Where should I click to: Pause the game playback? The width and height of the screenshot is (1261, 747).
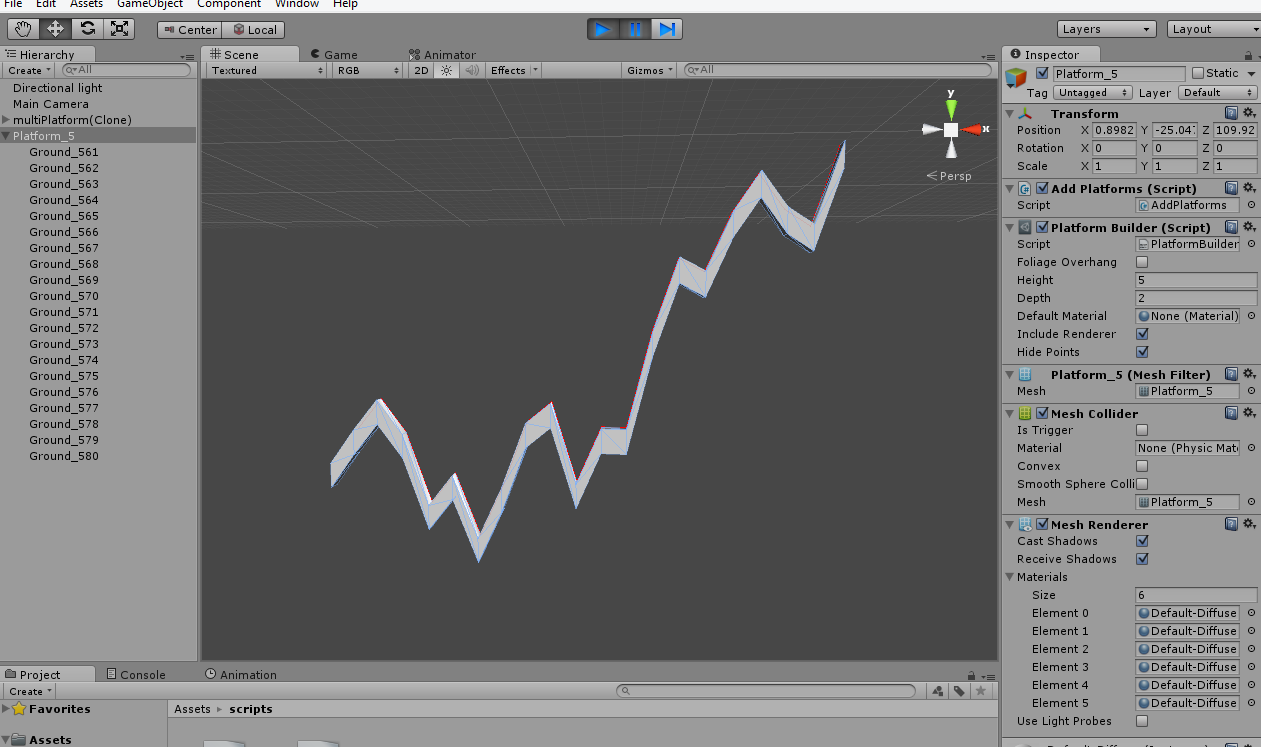(x=635, y=29)
